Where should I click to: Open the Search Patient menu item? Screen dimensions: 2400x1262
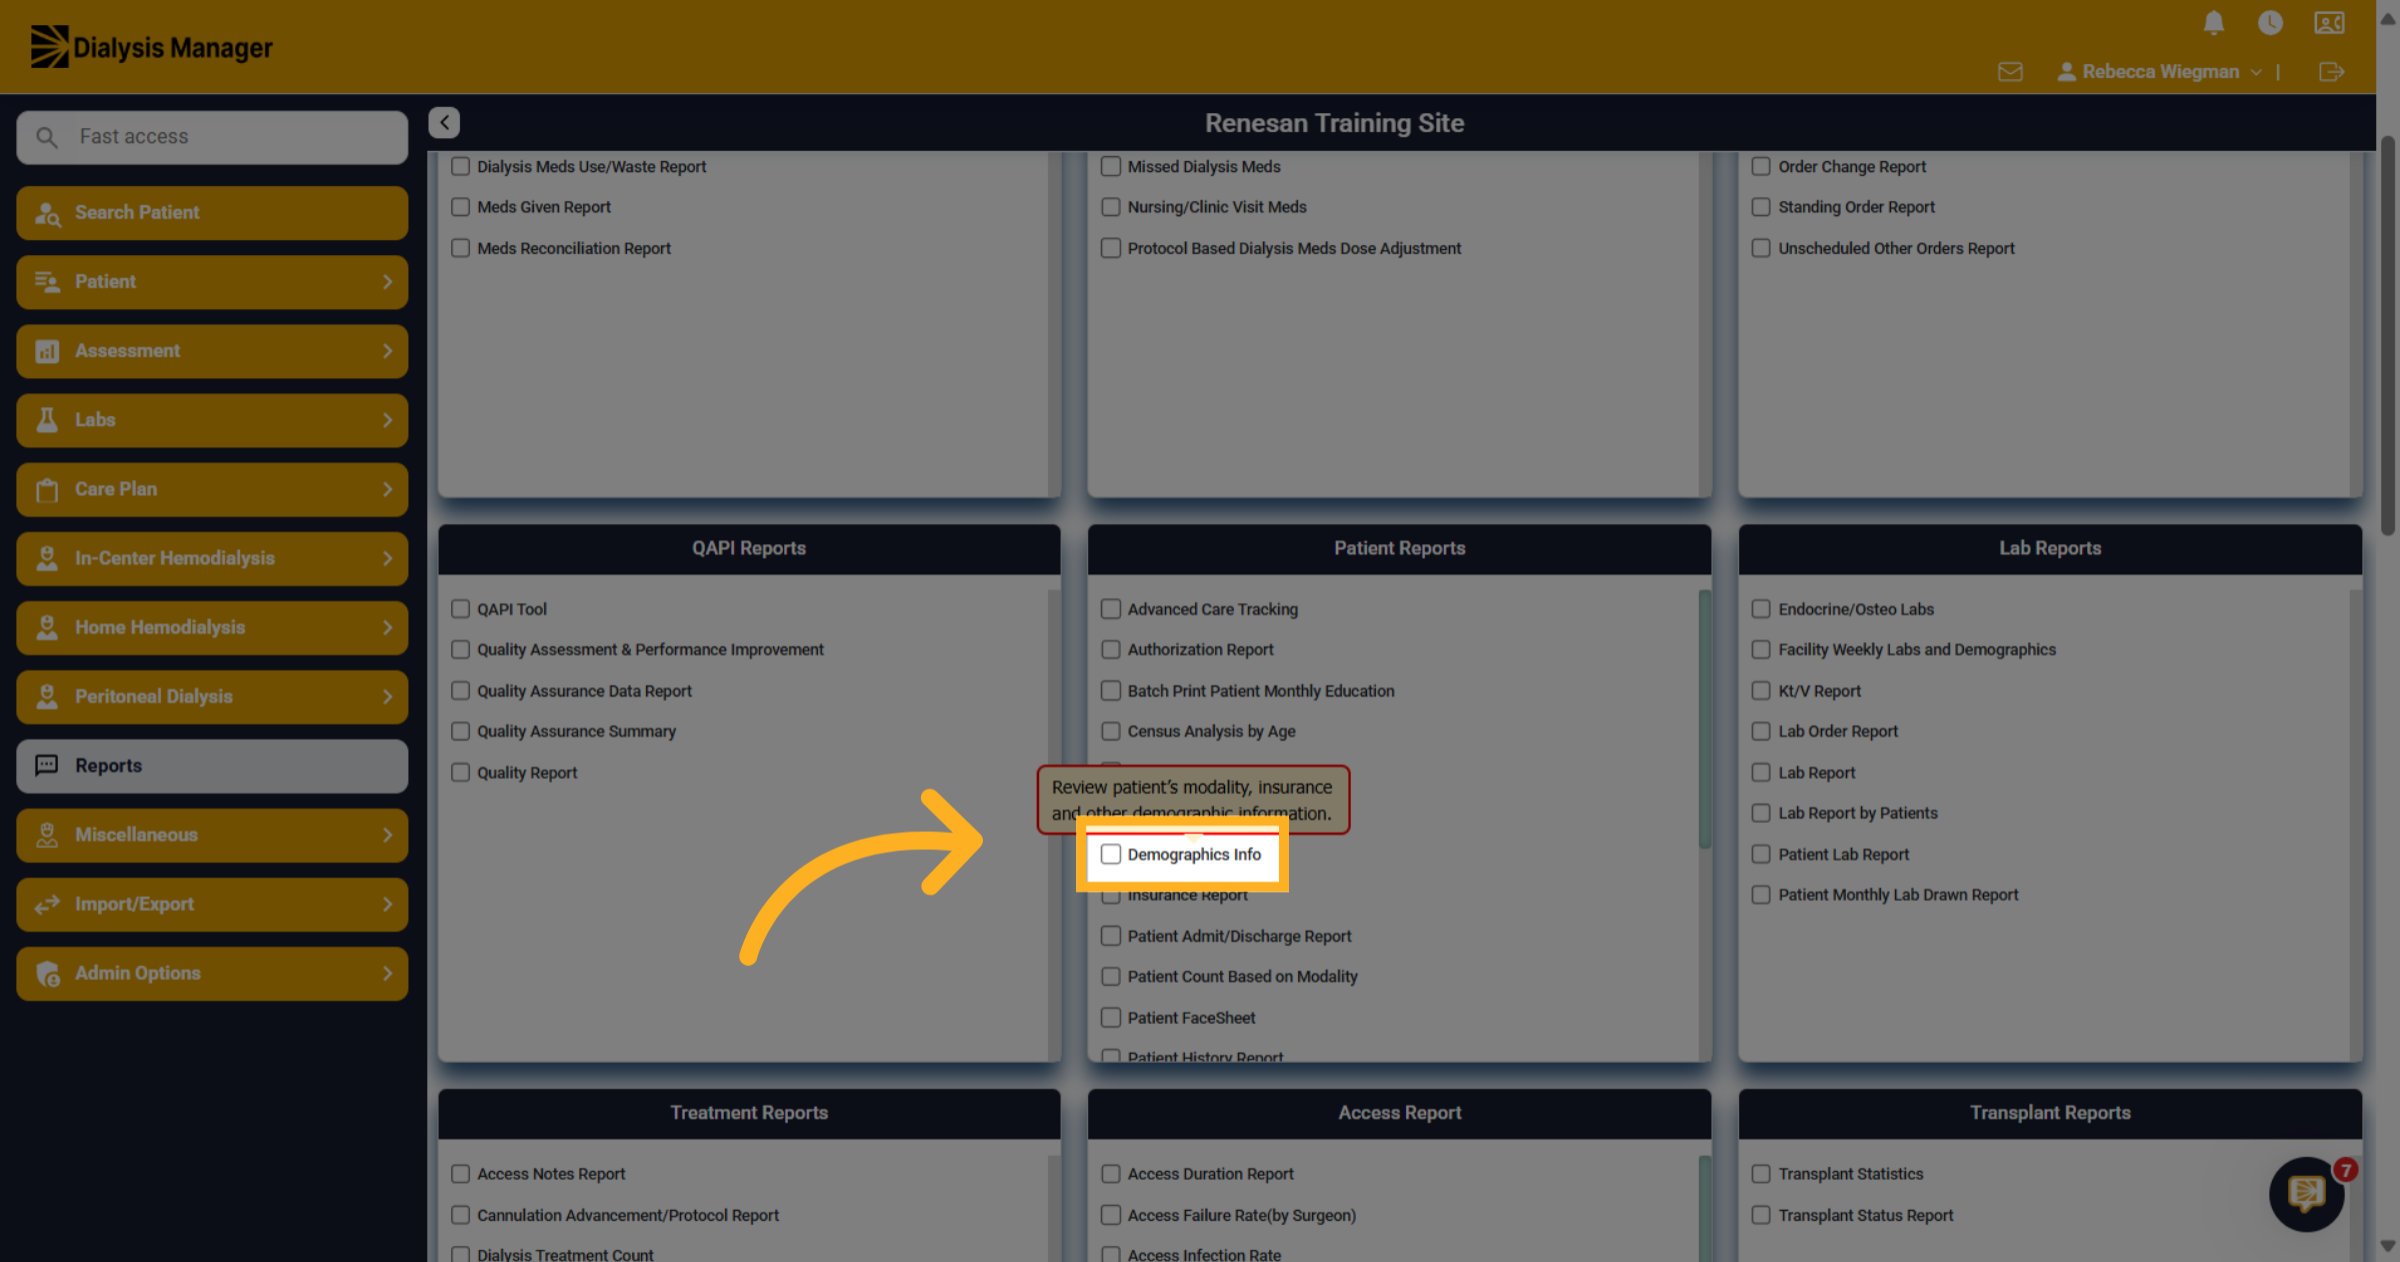tap(212, 213)
